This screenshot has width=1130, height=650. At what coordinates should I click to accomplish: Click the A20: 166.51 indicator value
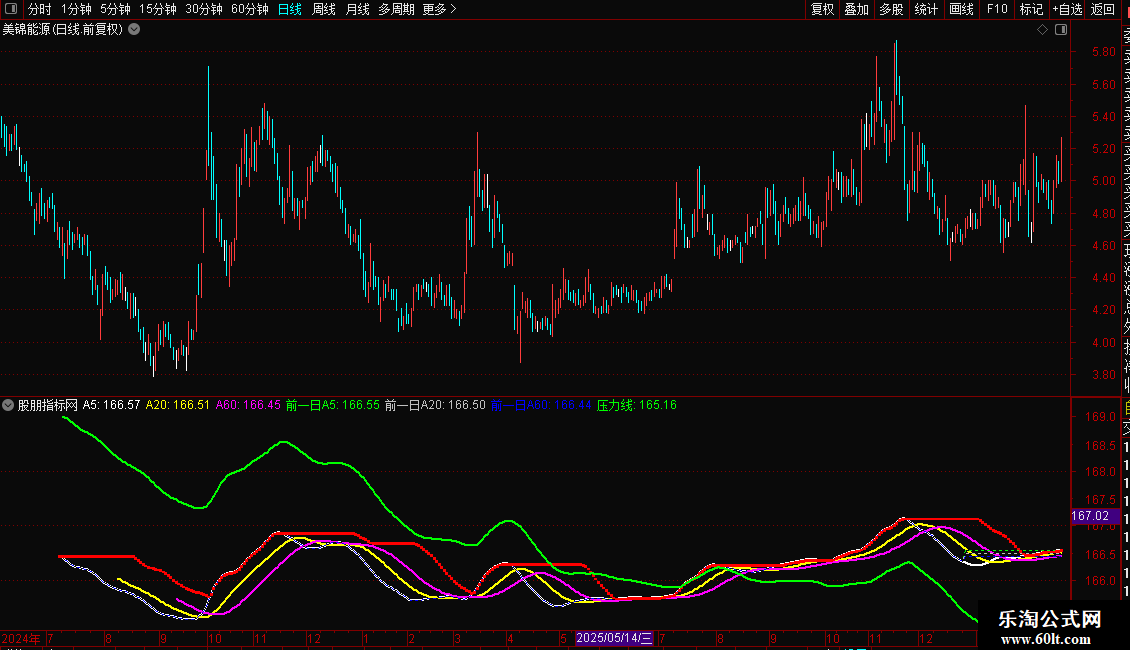178,405
